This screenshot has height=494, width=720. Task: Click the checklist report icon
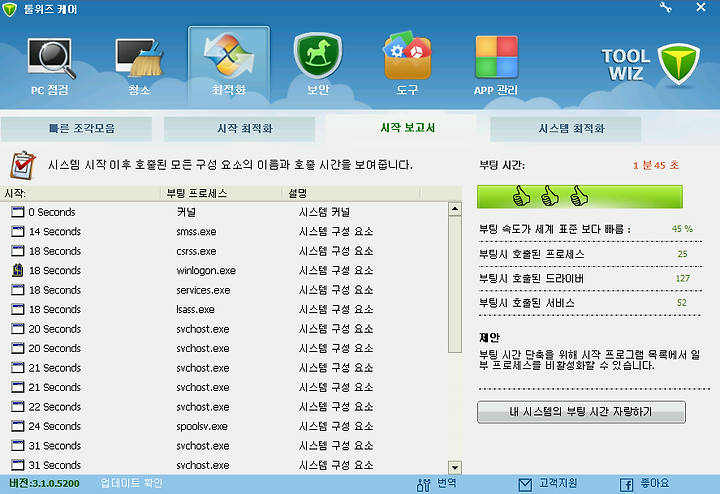[x=23, y=165]
